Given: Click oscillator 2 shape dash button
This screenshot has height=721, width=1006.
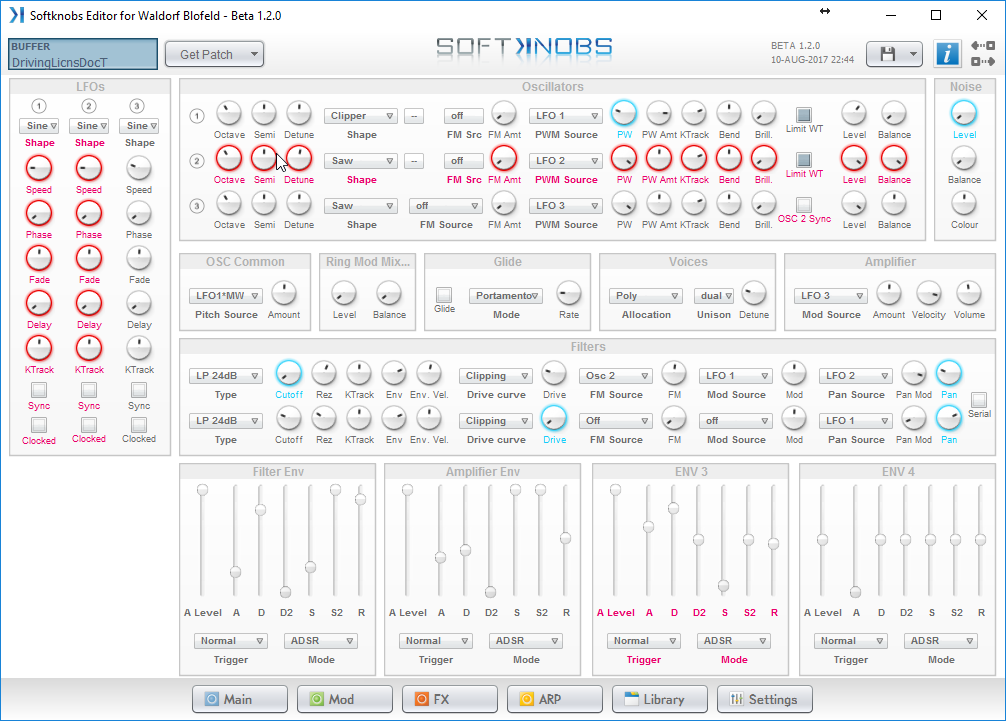Looking at the screenshot, I should tap(414, 160).
